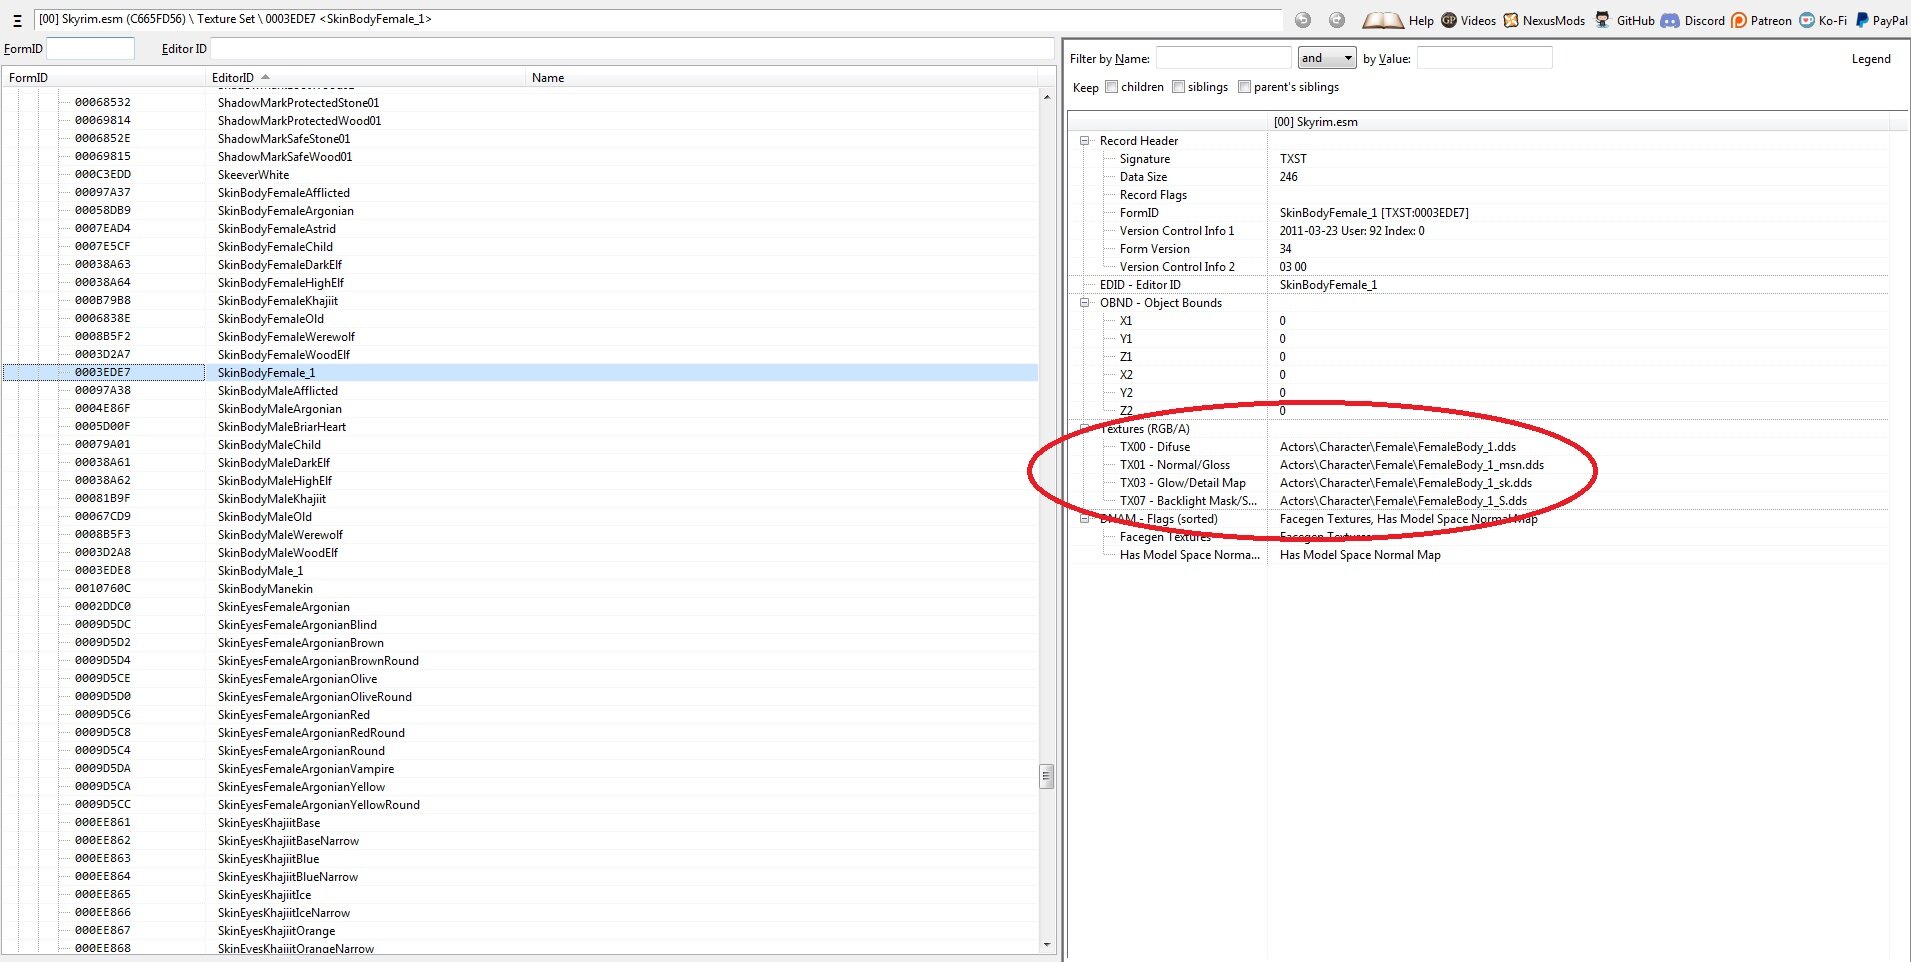Click the Signature TXST value

(x=1293, y=159)
